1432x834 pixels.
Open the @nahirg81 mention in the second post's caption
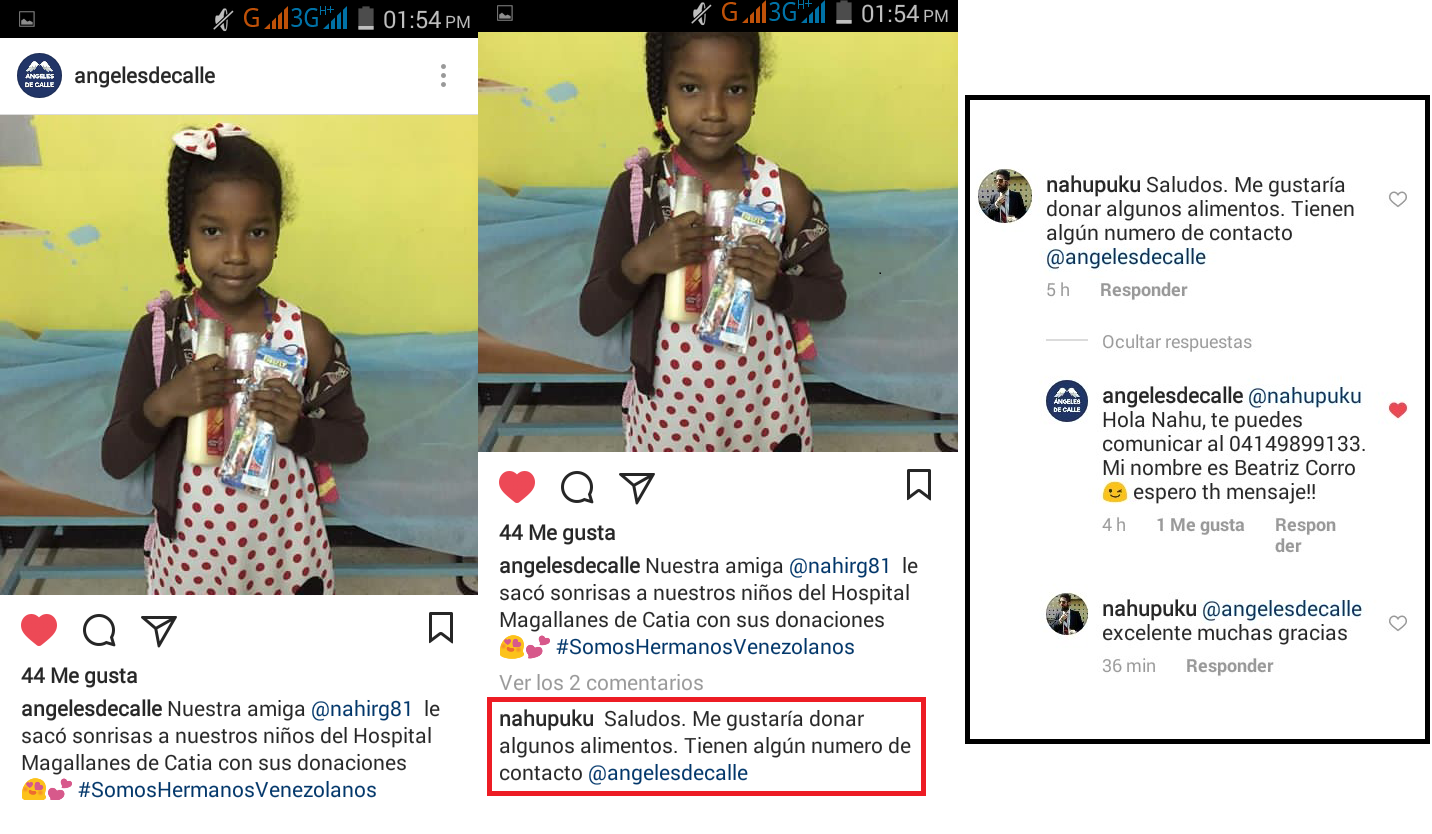tap(840, 566)
